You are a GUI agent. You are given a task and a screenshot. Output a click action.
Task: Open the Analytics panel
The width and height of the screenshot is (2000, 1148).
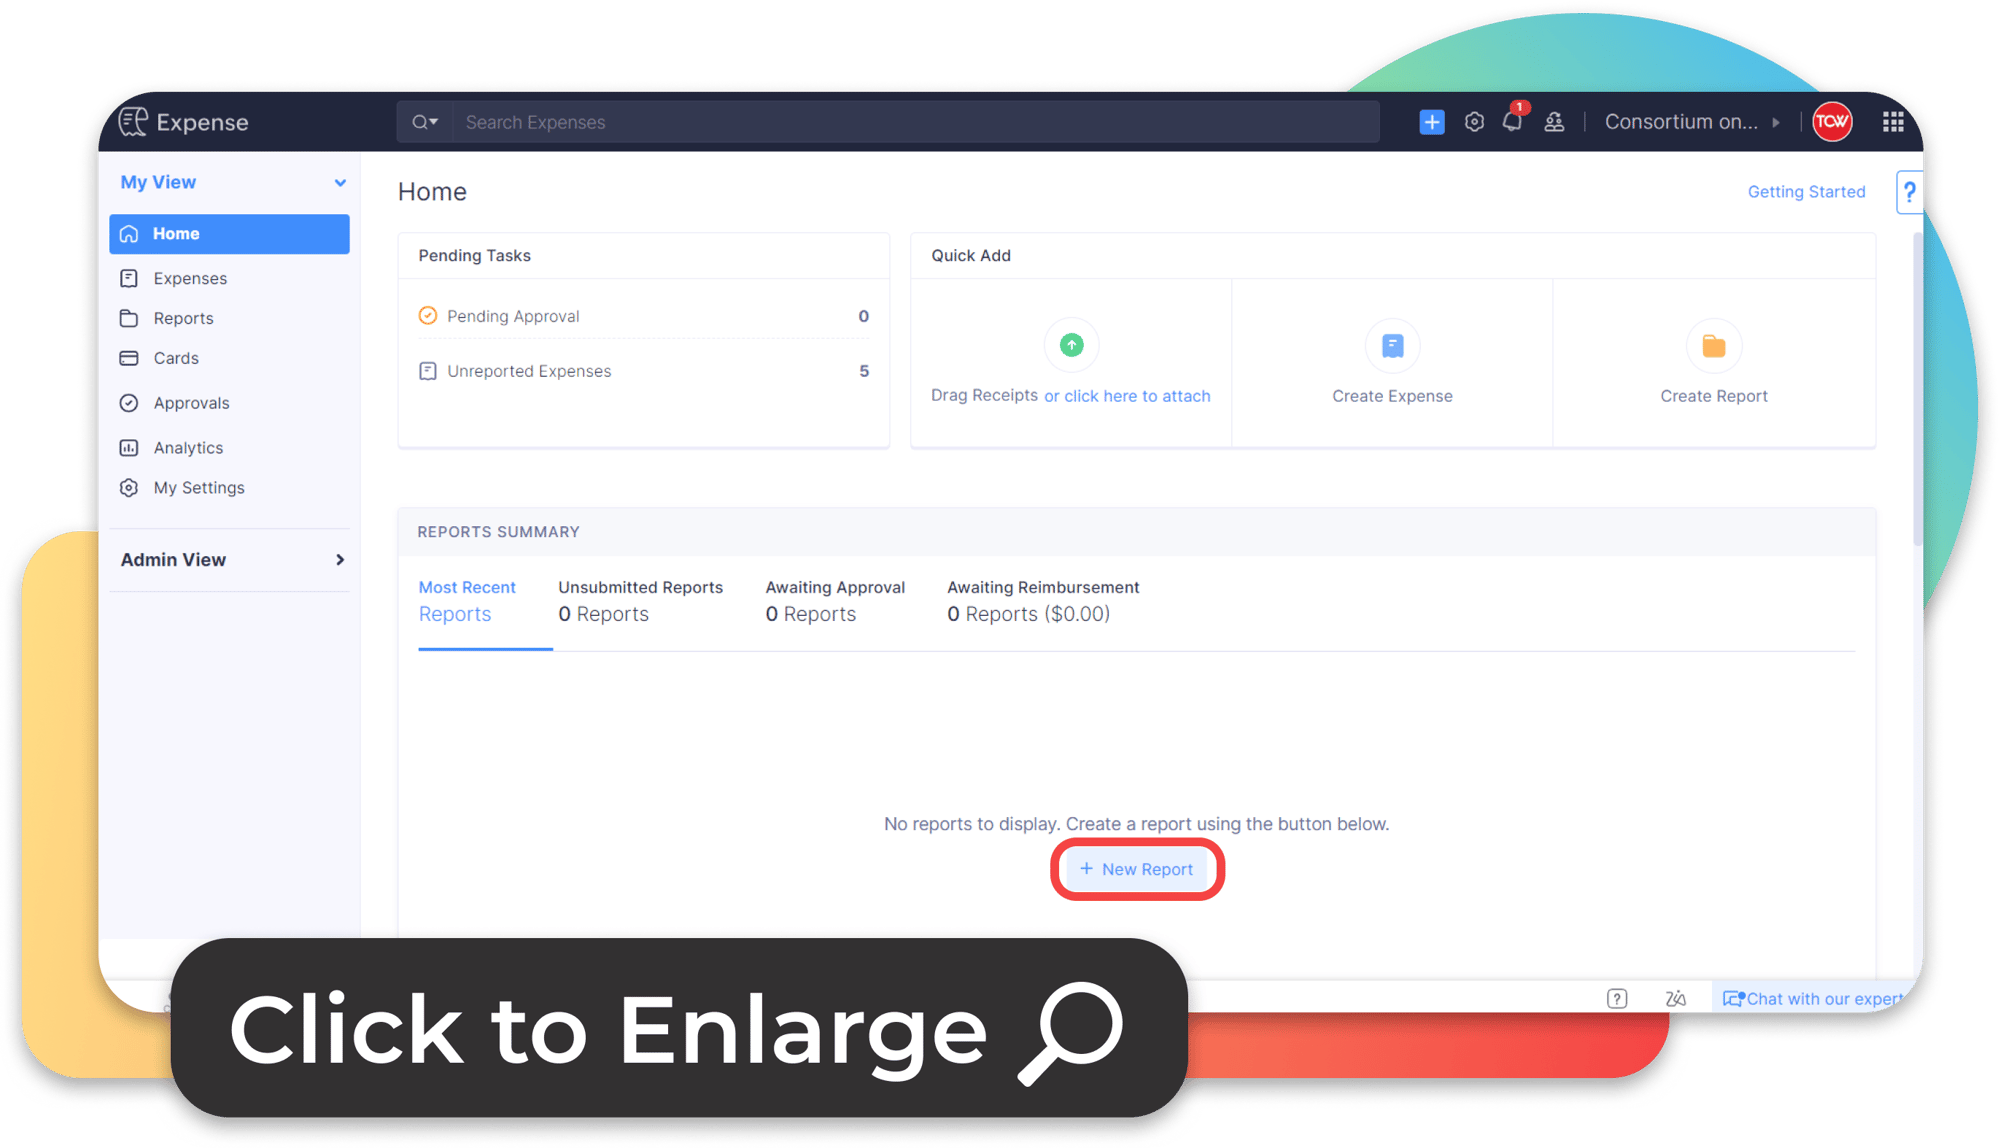pyautogui.click(x=187, y=447)
